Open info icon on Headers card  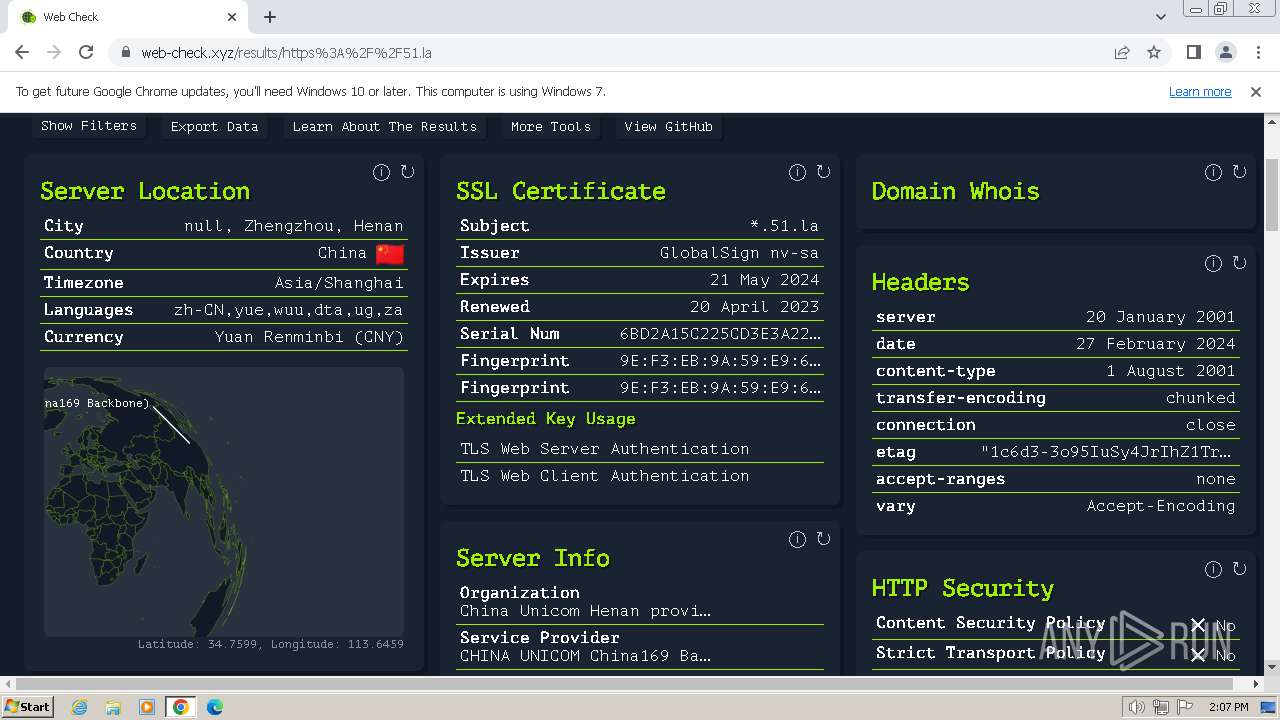(x=1213, y=263)
